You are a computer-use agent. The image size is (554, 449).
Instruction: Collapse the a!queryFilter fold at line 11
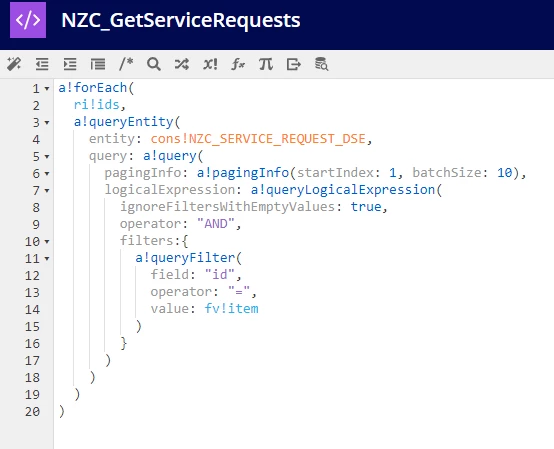tap(47, 259)
